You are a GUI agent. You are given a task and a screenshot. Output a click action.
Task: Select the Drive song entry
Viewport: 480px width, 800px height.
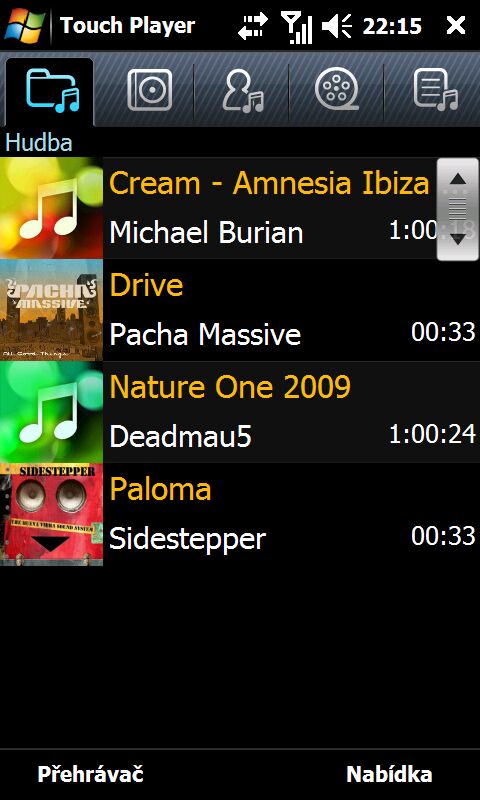coord(240,310)
